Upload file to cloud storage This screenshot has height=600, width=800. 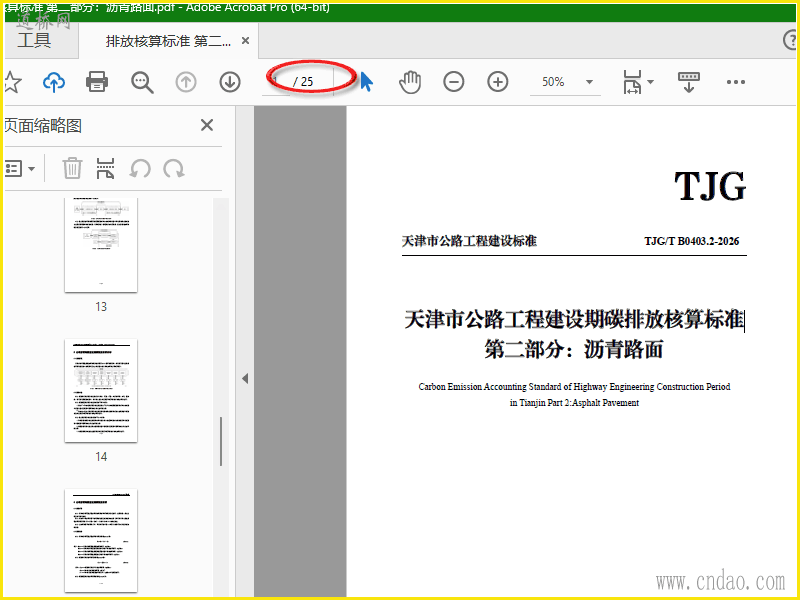54,82
